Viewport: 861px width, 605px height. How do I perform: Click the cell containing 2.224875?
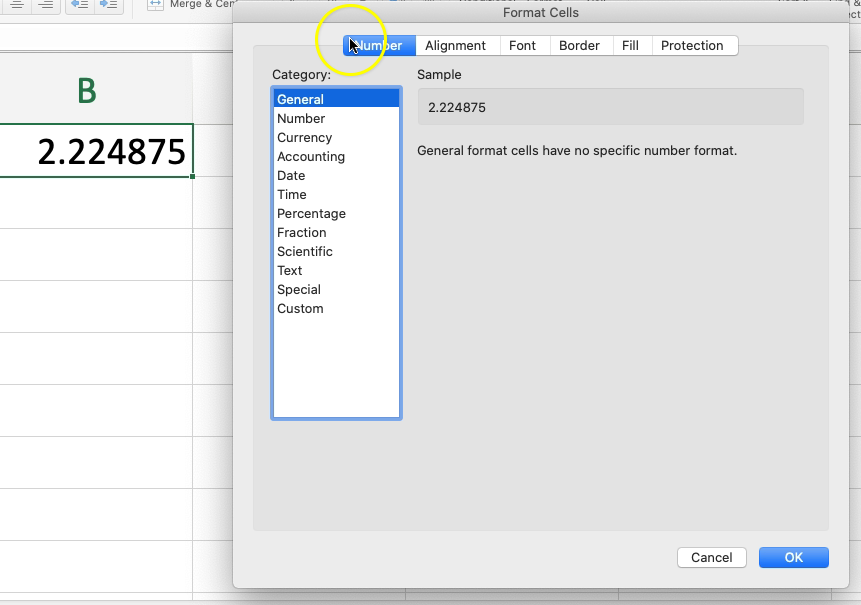(x=95, y=151)
